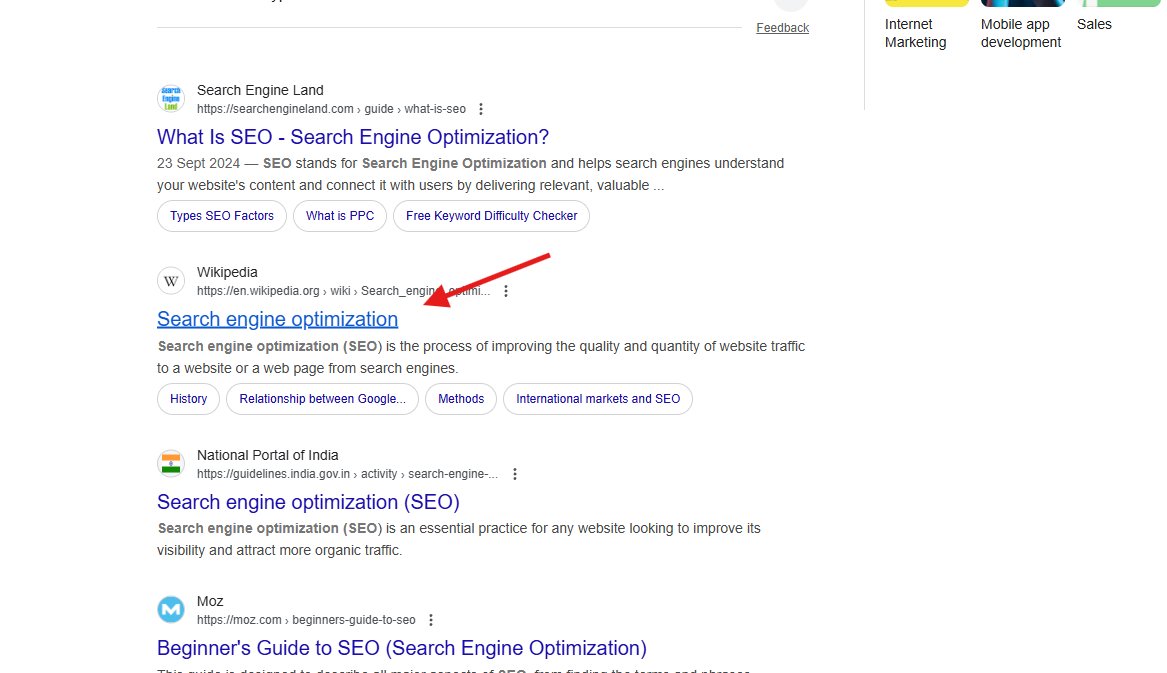Select the 'Methods' chip
1167x673 pixels.
tap(460, 399)
